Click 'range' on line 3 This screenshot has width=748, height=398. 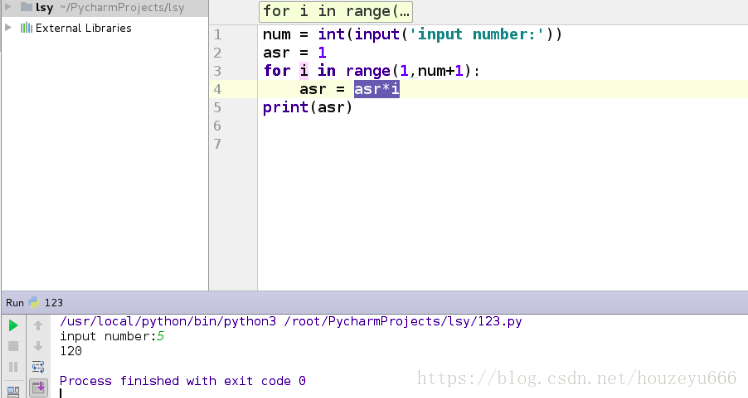pos(368,71)
